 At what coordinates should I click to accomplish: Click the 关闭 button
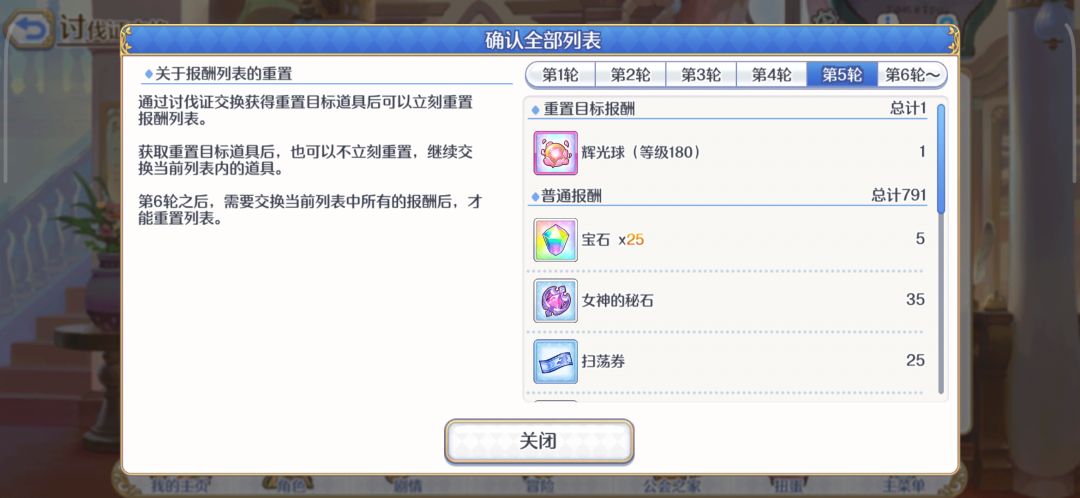[539, 441]
